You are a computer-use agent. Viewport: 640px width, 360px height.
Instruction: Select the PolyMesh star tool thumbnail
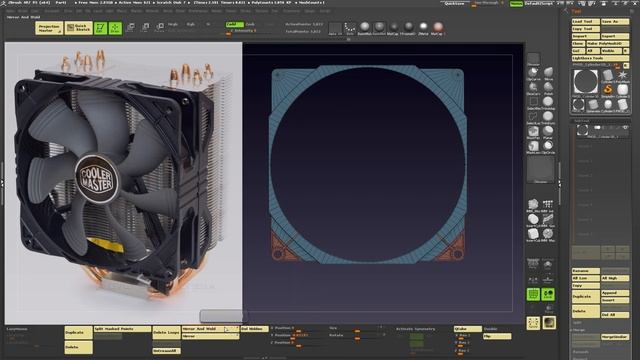(622, 75)
